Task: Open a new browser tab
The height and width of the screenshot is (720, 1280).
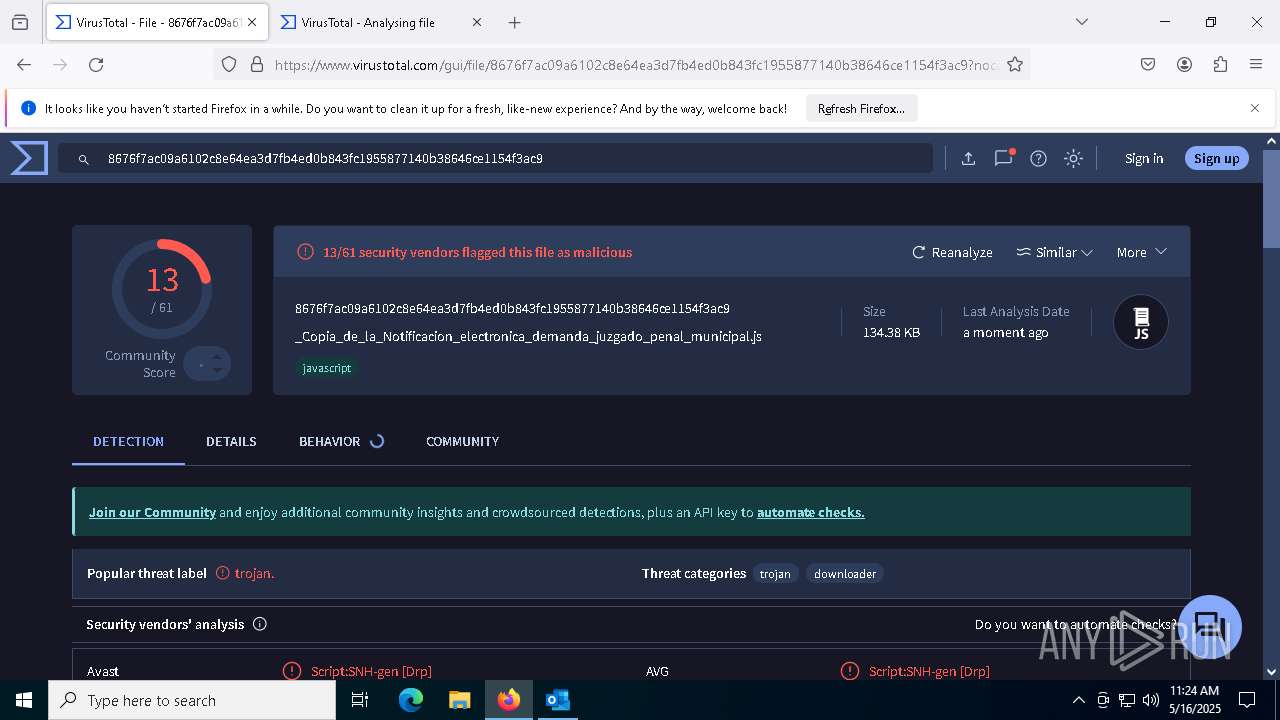Action: point(514,22)
